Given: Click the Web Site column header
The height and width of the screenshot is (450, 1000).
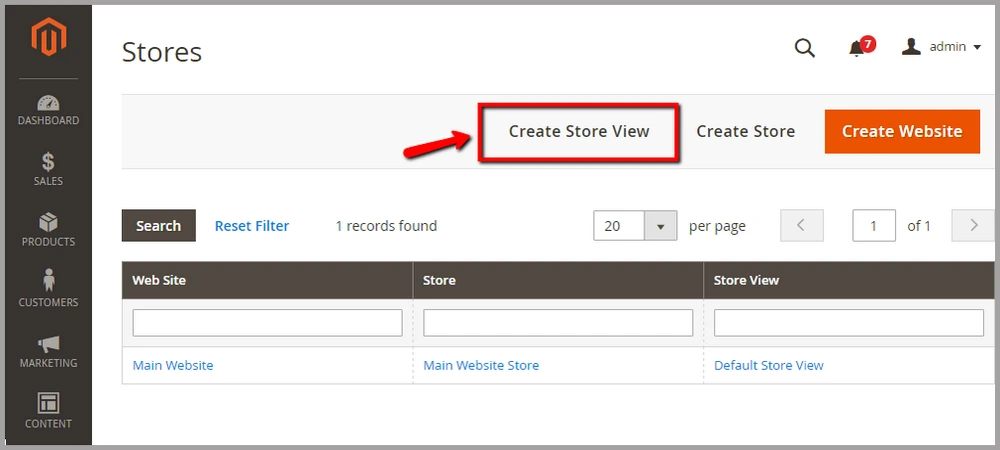Looking at the screenshot, I should point(267,280).
